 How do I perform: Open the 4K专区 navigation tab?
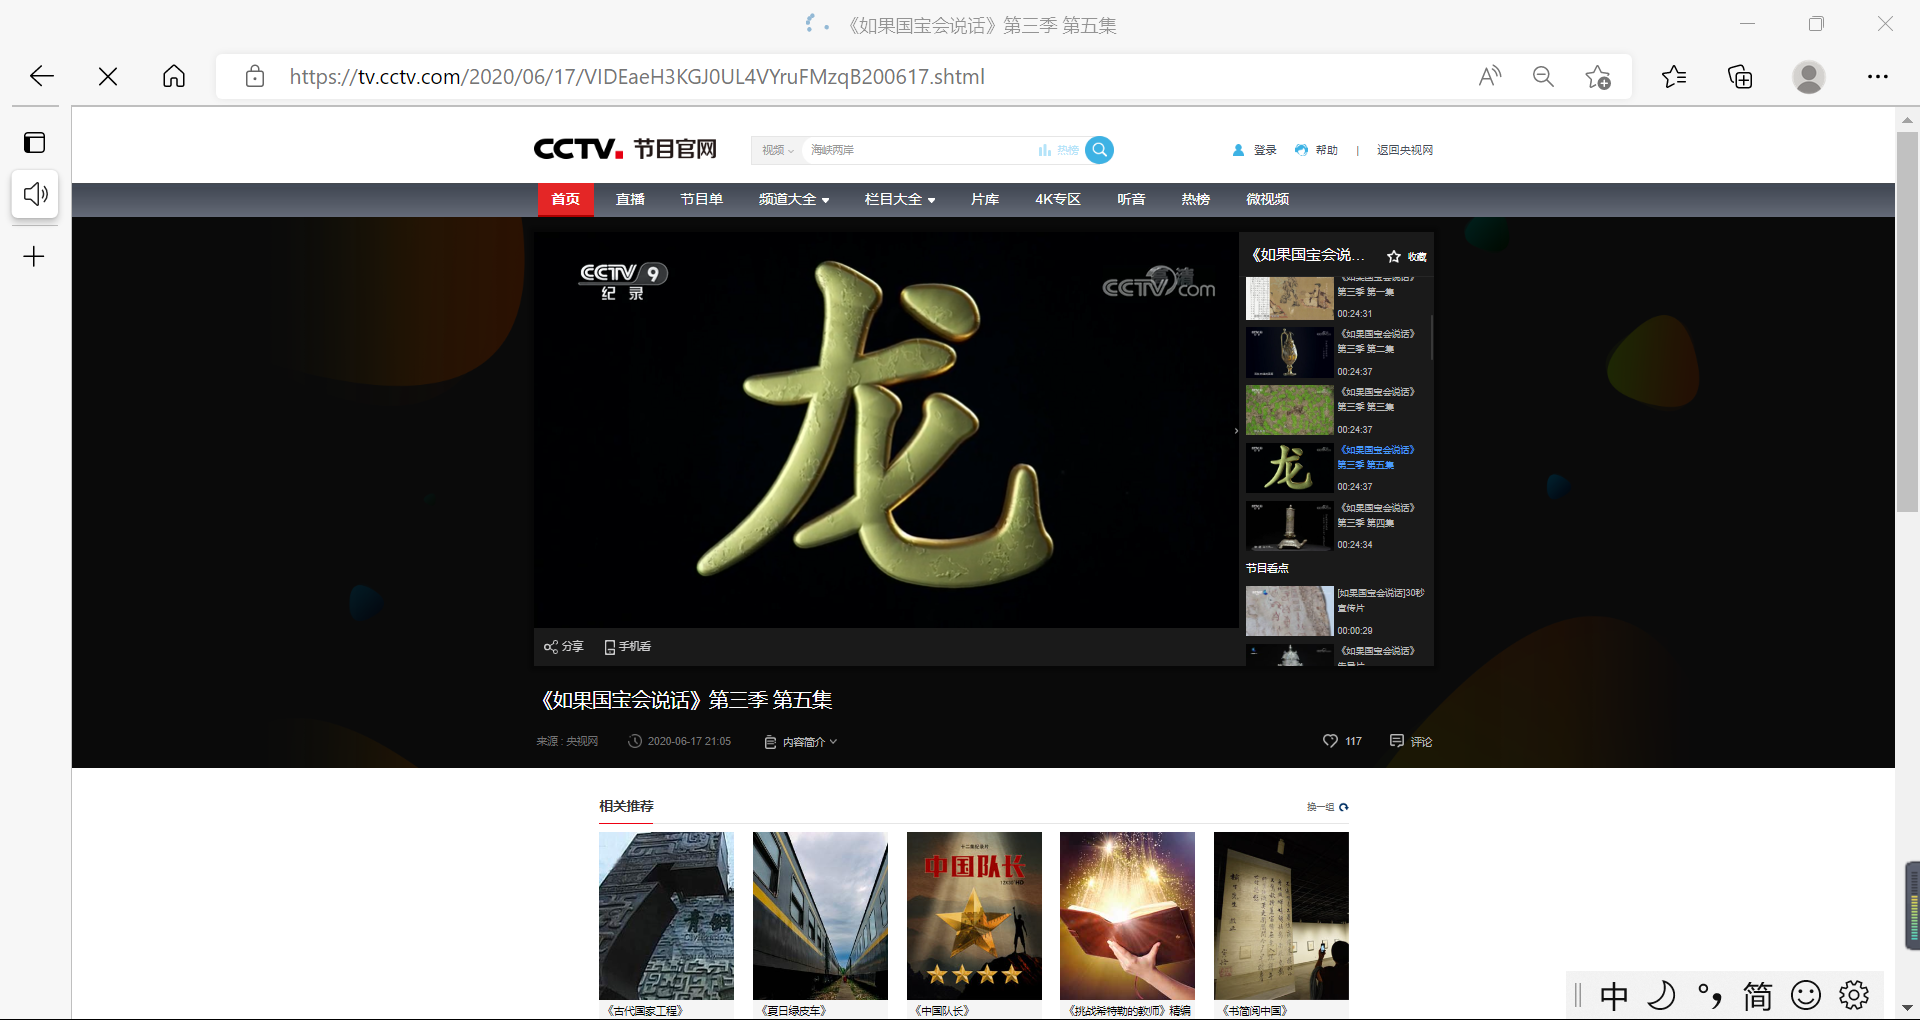click(1058, 200)
